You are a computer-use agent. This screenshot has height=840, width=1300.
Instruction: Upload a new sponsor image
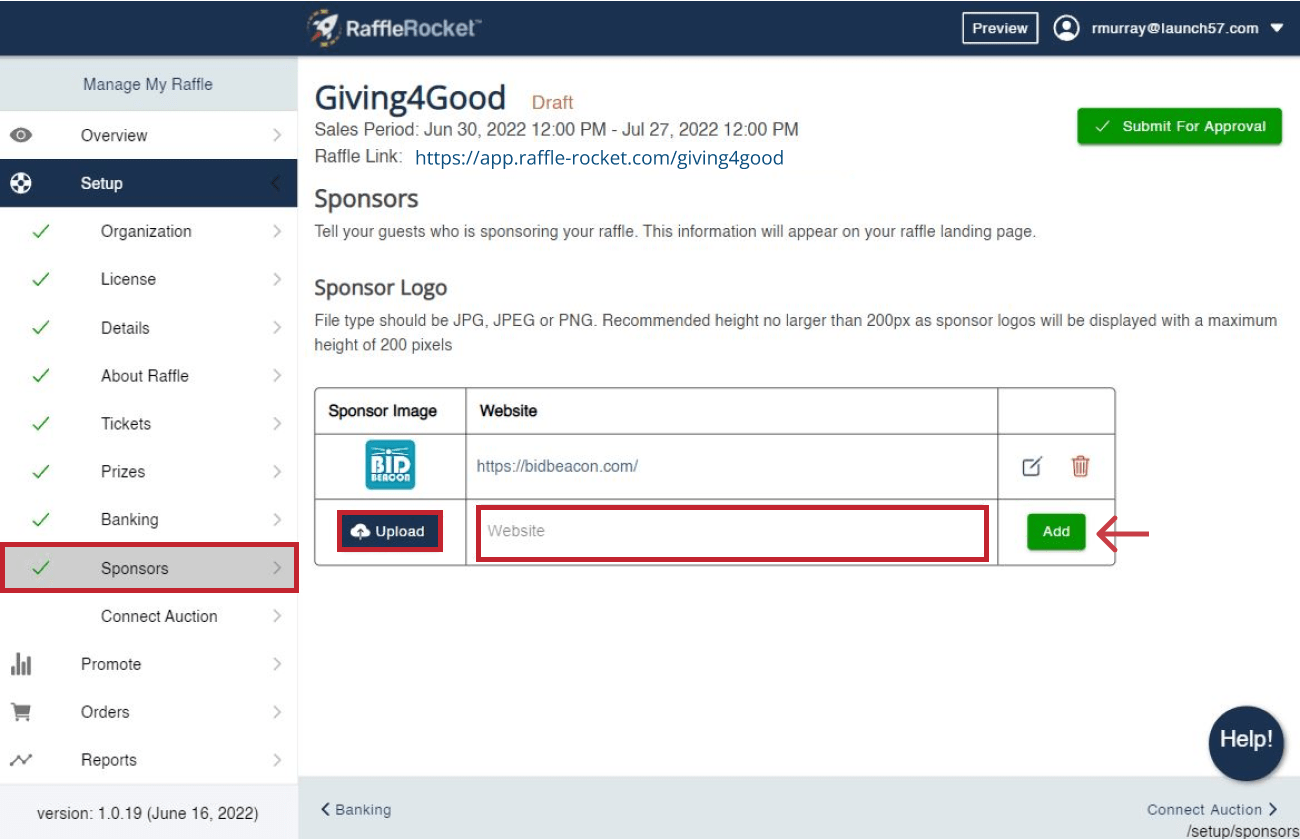pyautogui.click(x=390, y=531)
